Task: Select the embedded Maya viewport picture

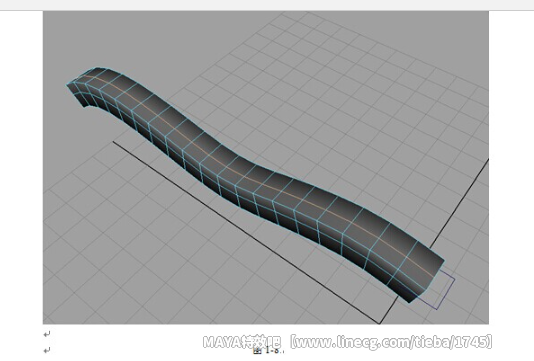Action: click(x=266, y=167)
